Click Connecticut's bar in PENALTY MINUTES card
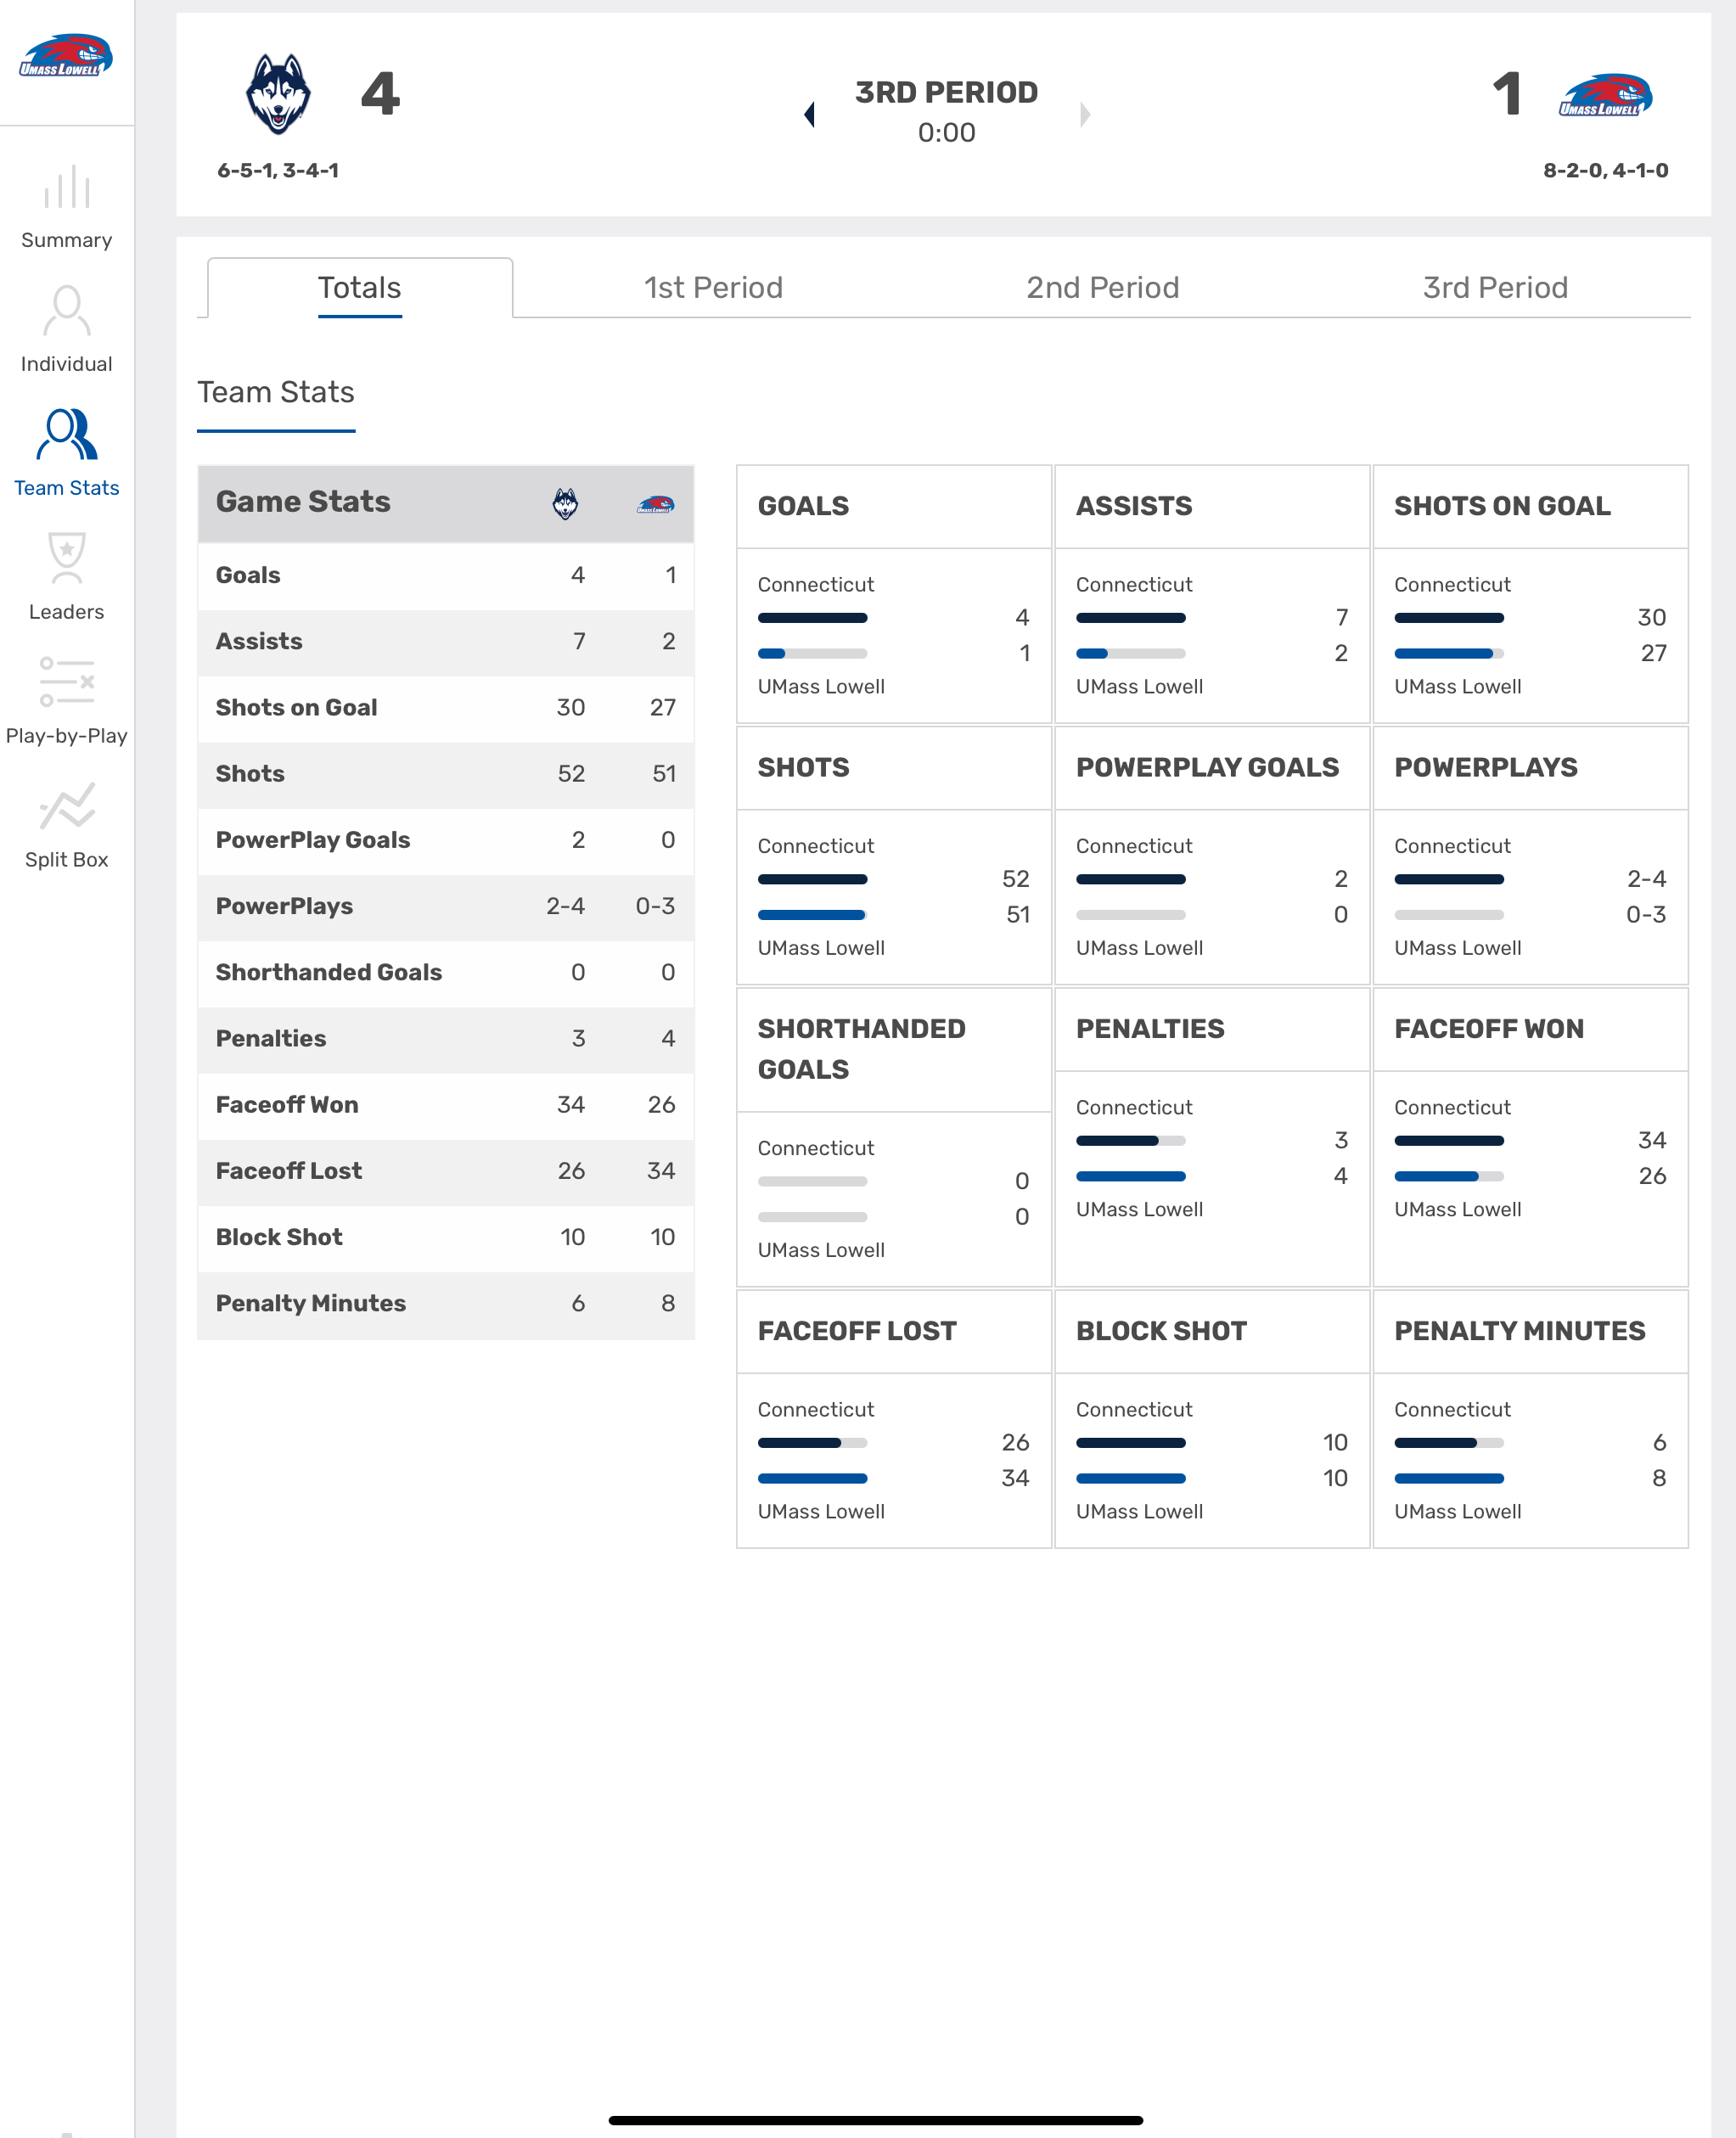Viewport: 1736px width, 2138px height. (x=1449, y=1443)
